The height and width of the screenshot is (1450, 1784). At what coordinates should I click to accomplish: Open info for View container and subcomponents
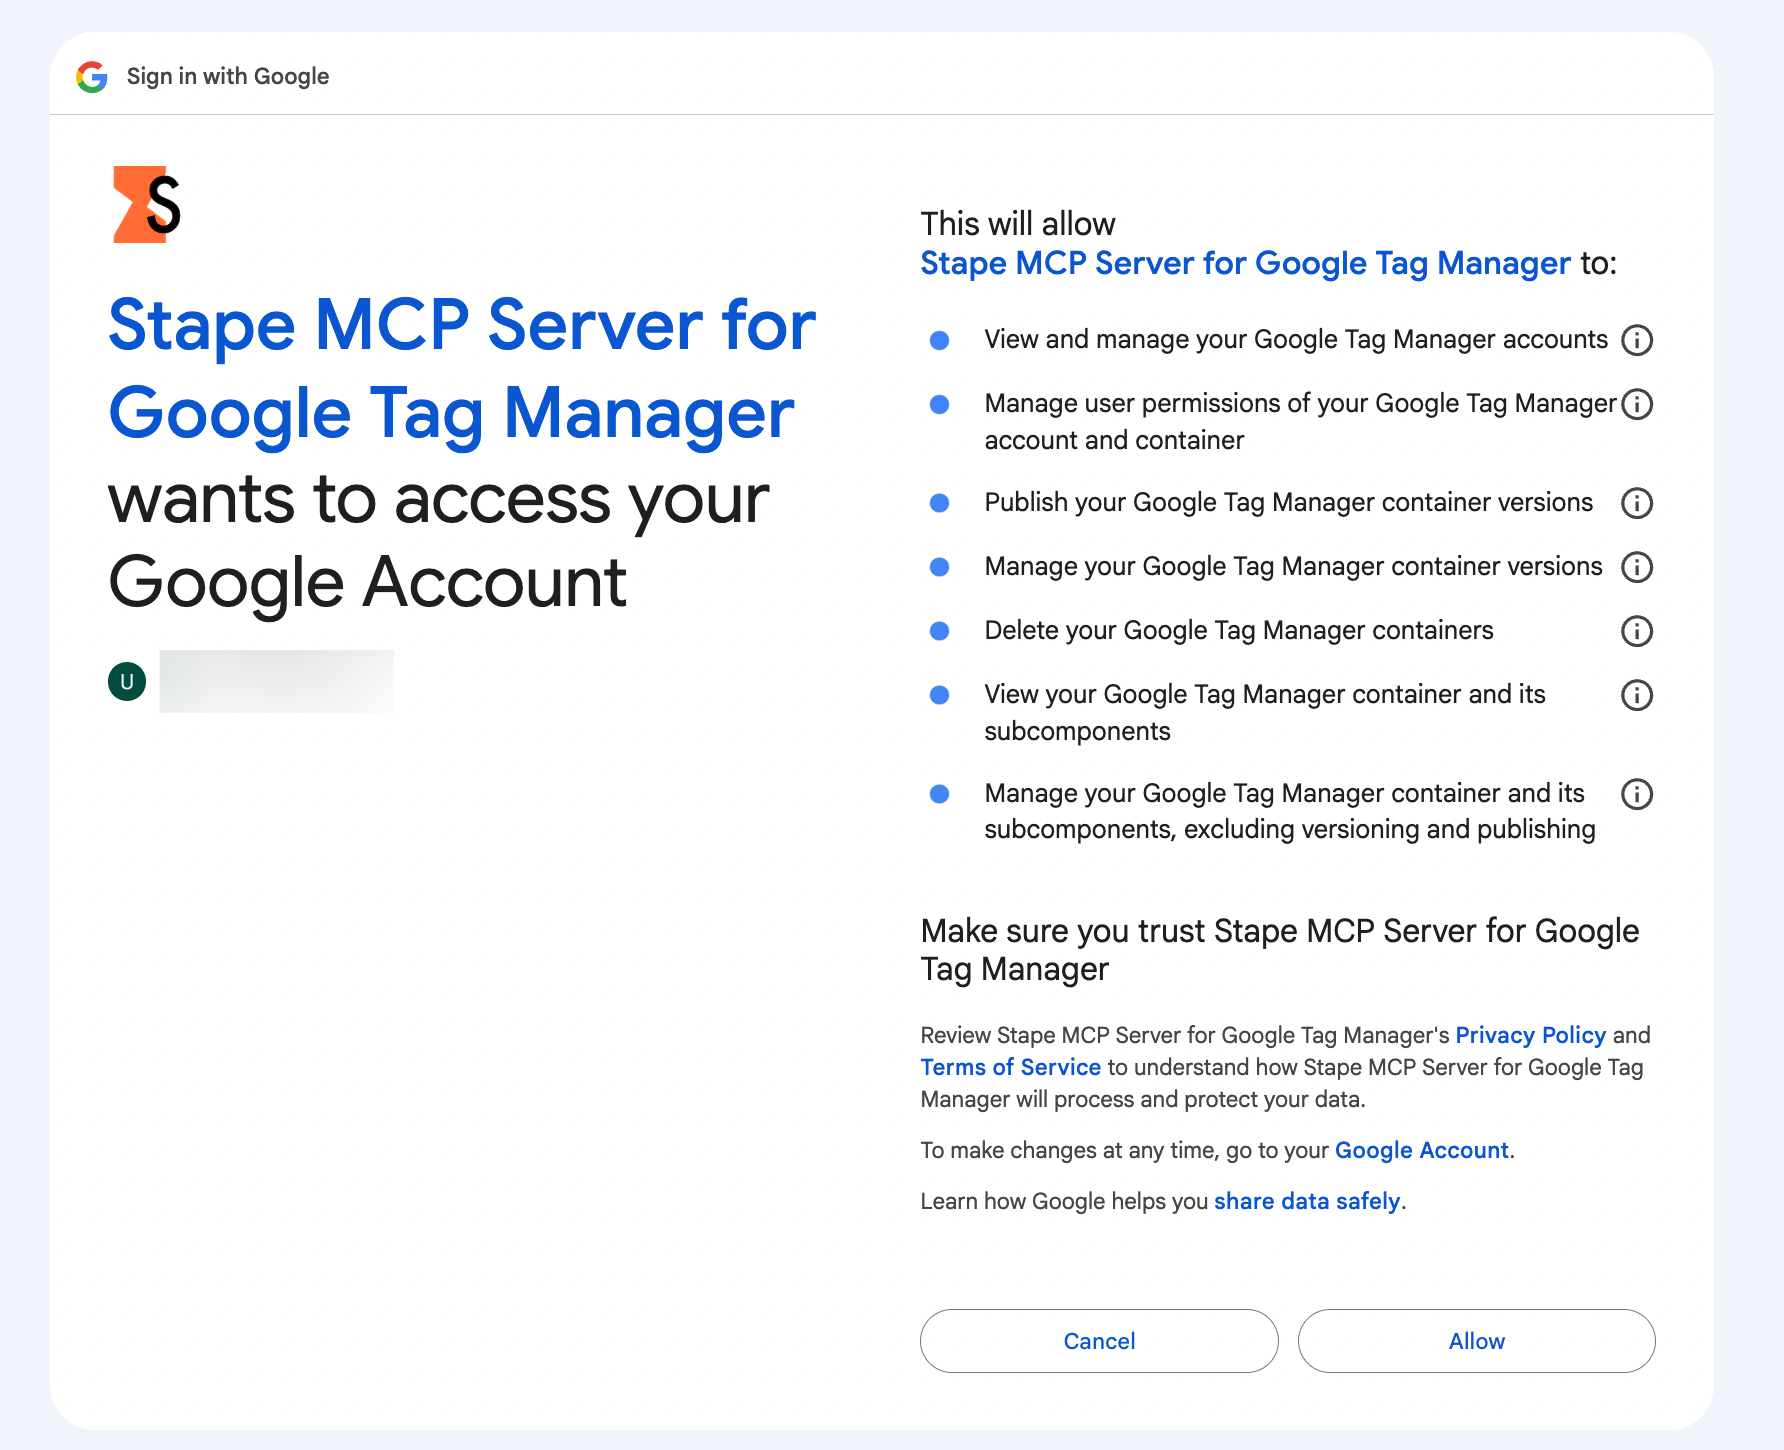click(x=1636, y=695)
